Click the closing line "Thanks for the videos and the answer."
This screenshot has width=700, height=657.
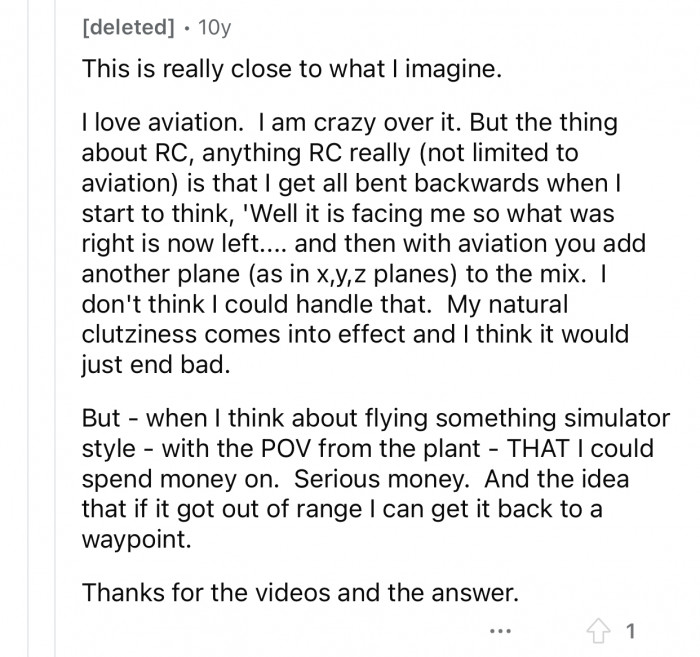click(x=302, y=592)
